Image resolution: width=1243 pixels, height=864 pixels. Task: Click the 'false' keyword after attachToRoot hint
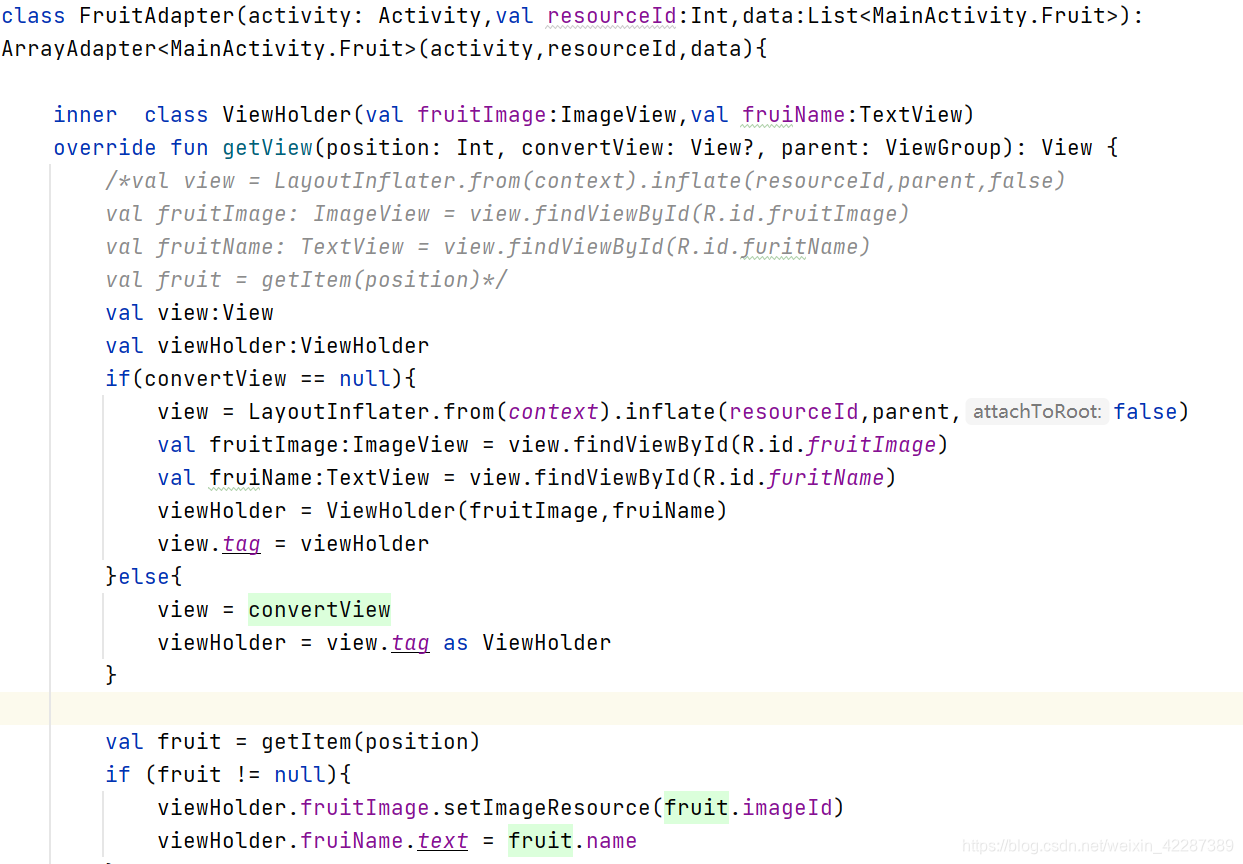[x=1146, y=412]
